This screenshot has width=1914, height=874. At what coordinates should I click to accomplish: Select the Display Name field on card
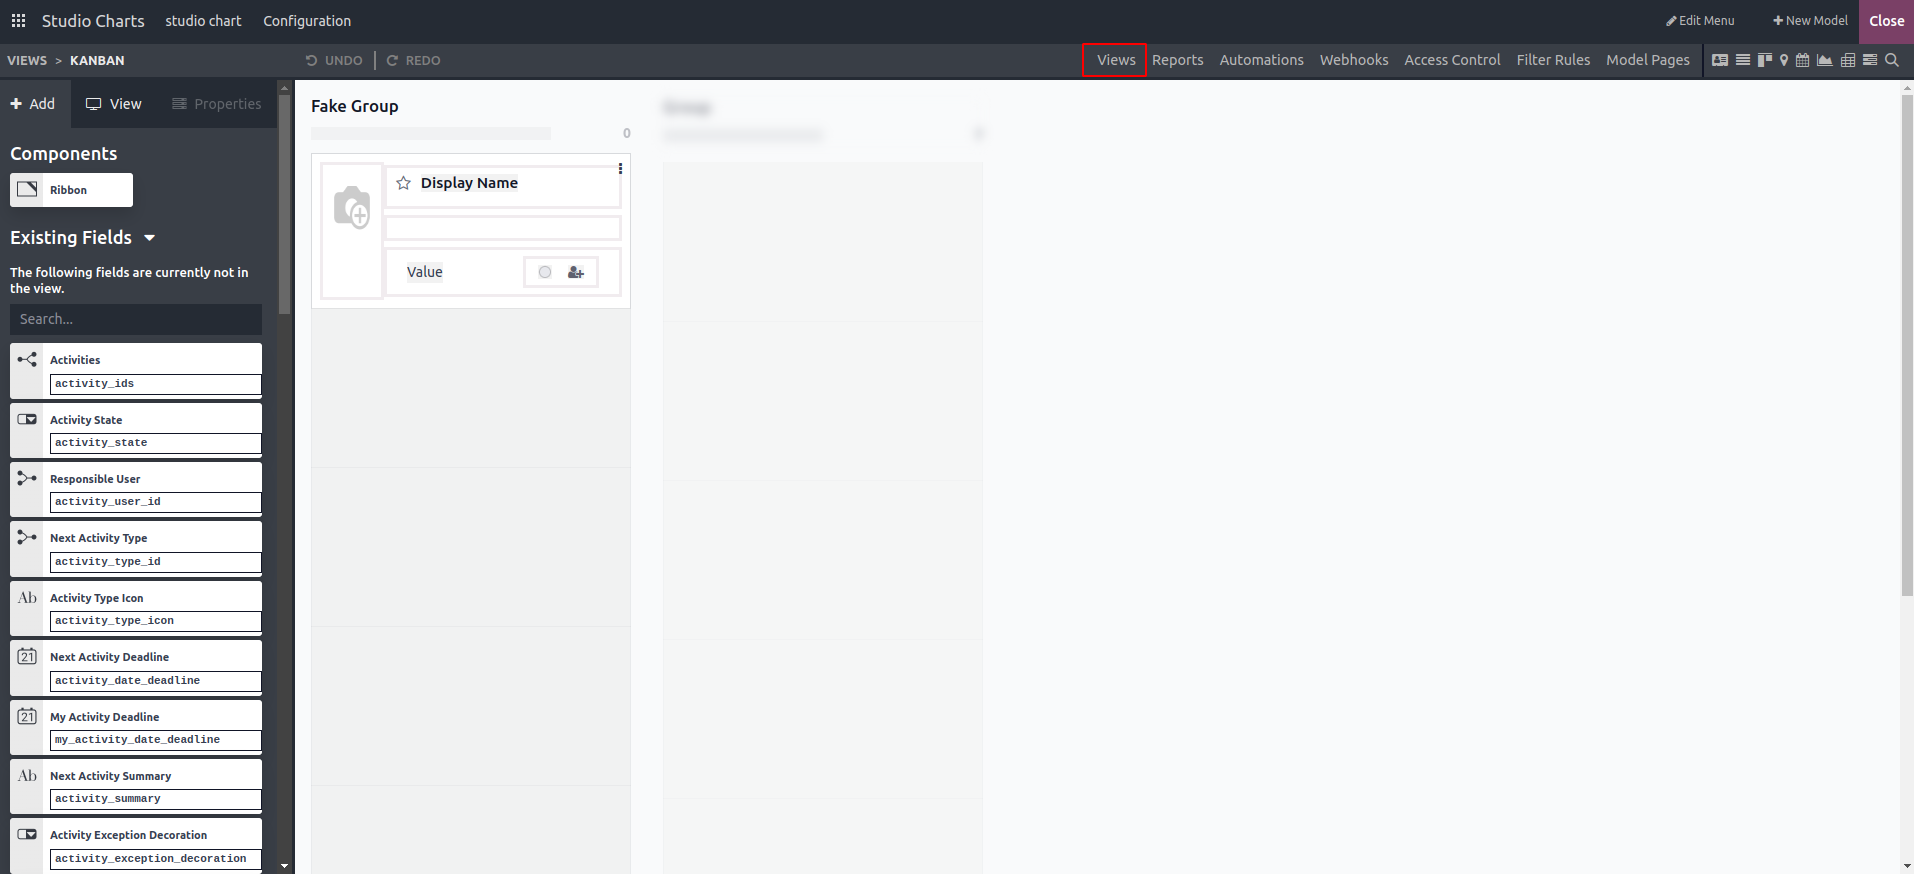pos(469,183)
